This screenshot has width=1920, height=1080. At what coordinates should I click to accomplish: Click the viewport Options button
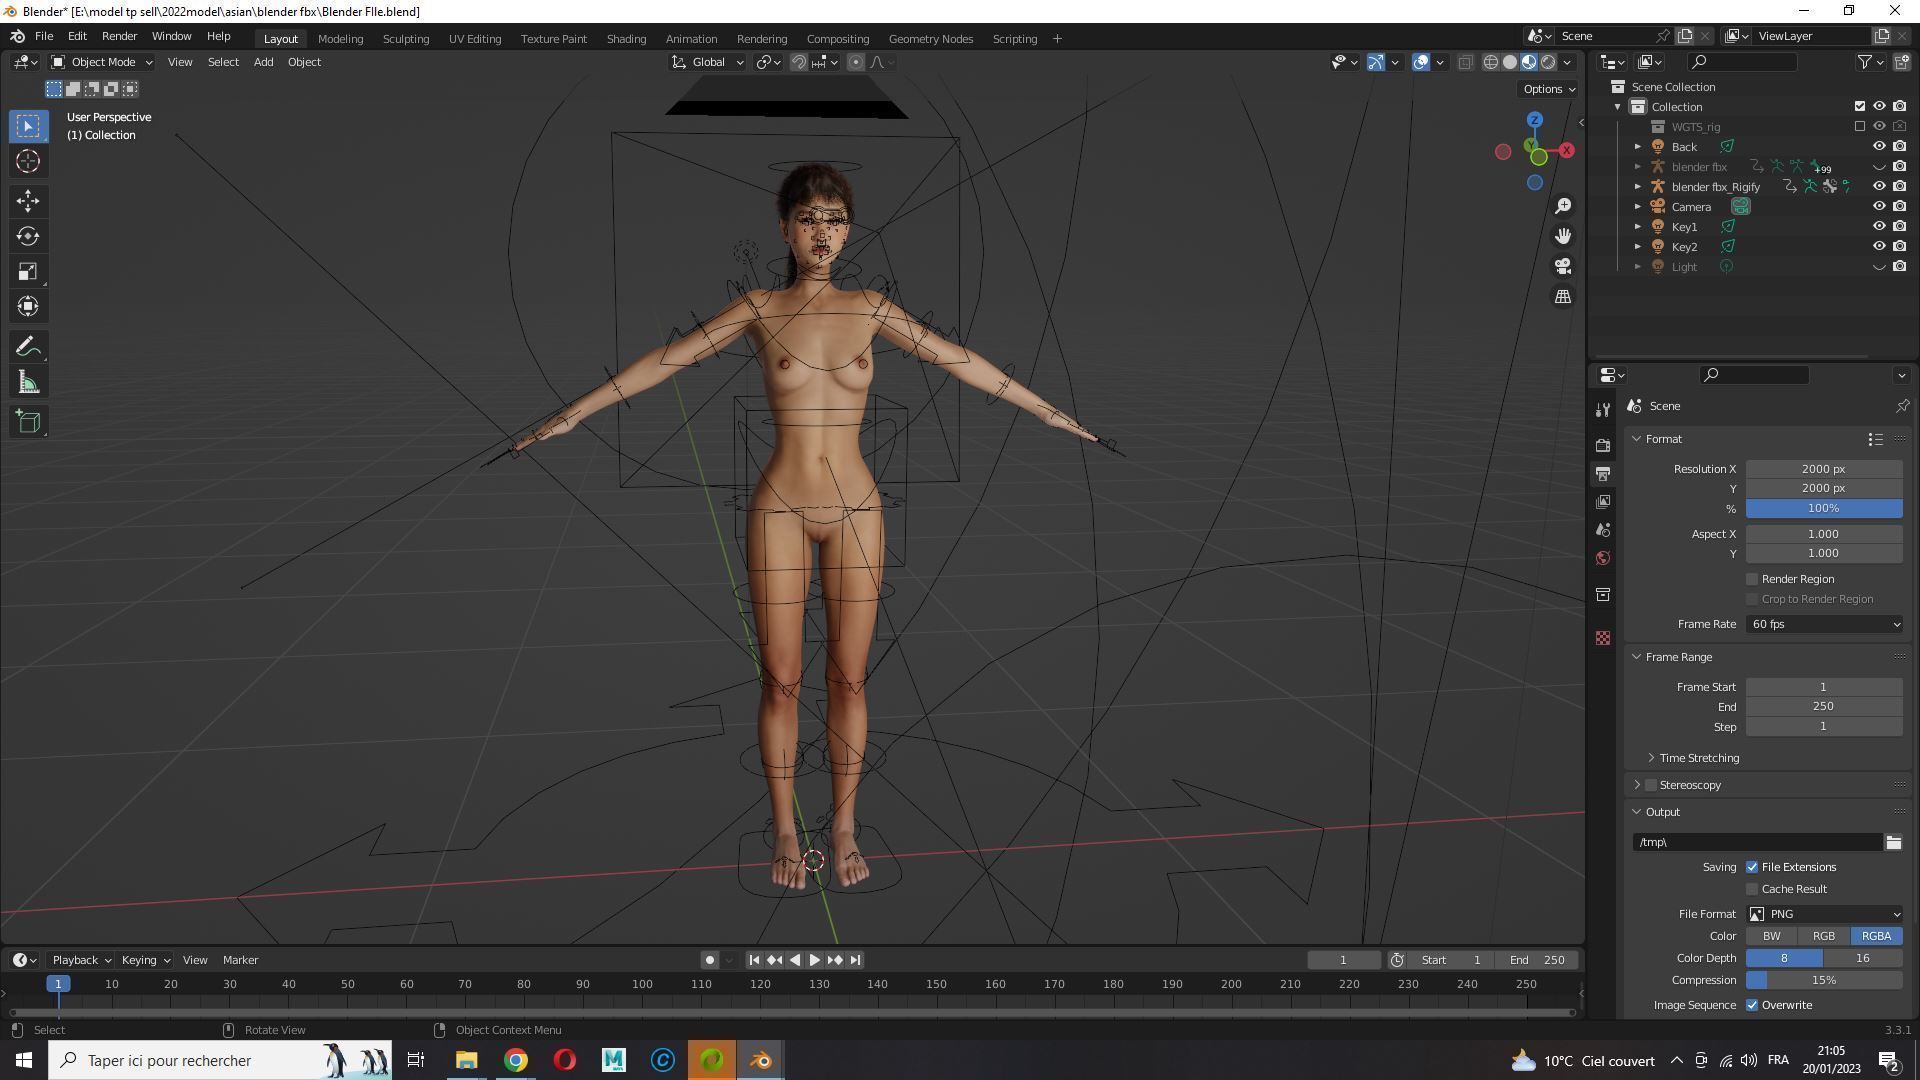[x=1548, y=89]
